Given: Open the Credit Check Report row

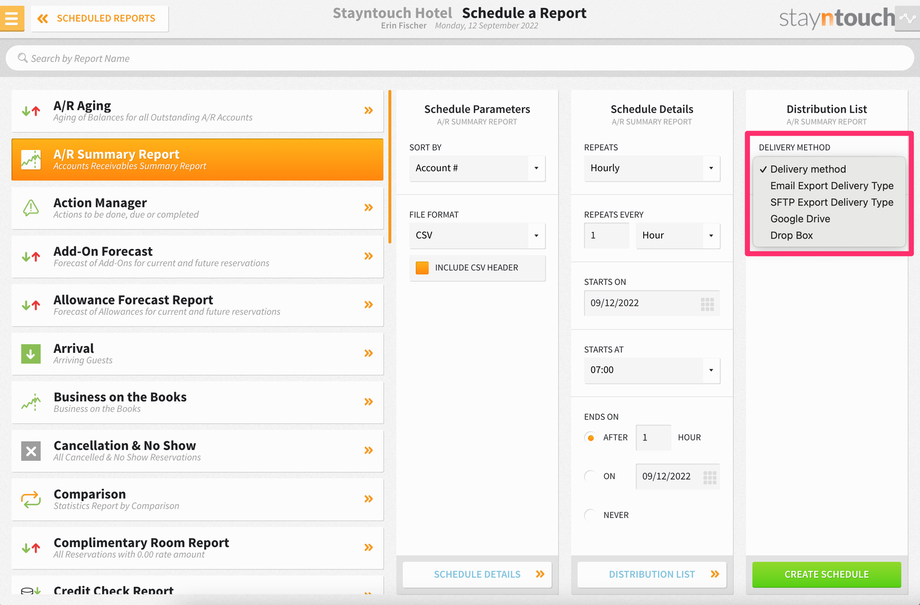Looking at the screenshot, I should 197,586.
